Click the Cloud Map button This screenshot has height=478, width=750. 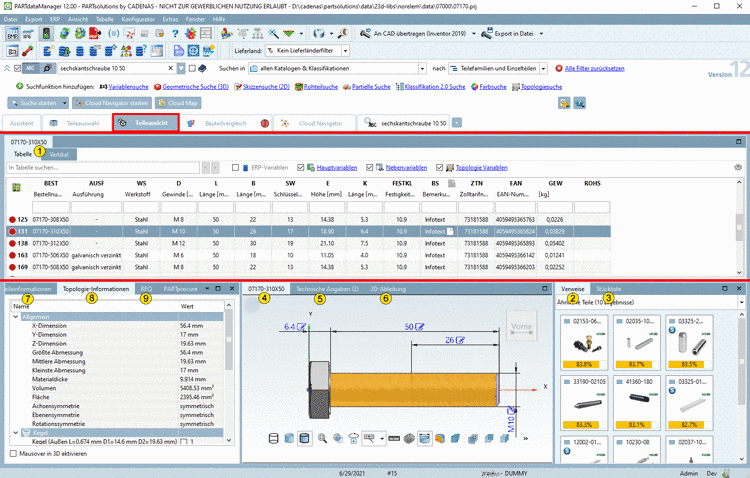(x=178, y=103)
